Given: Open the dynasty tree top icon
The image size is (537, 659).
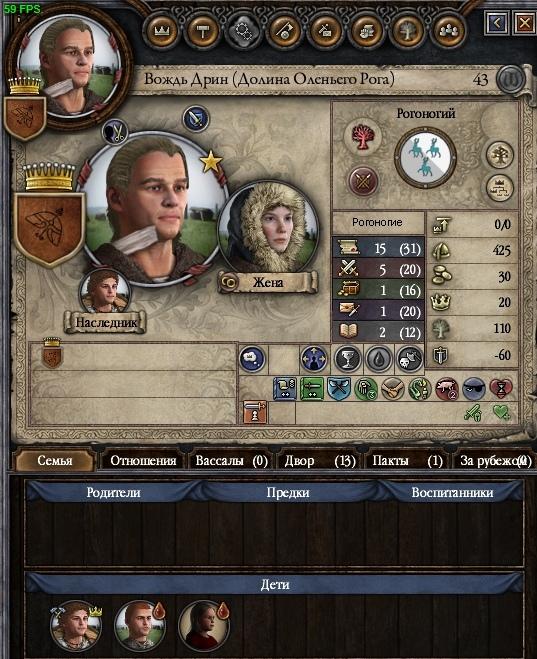Looking at the screenshot, I should (407, 30).
